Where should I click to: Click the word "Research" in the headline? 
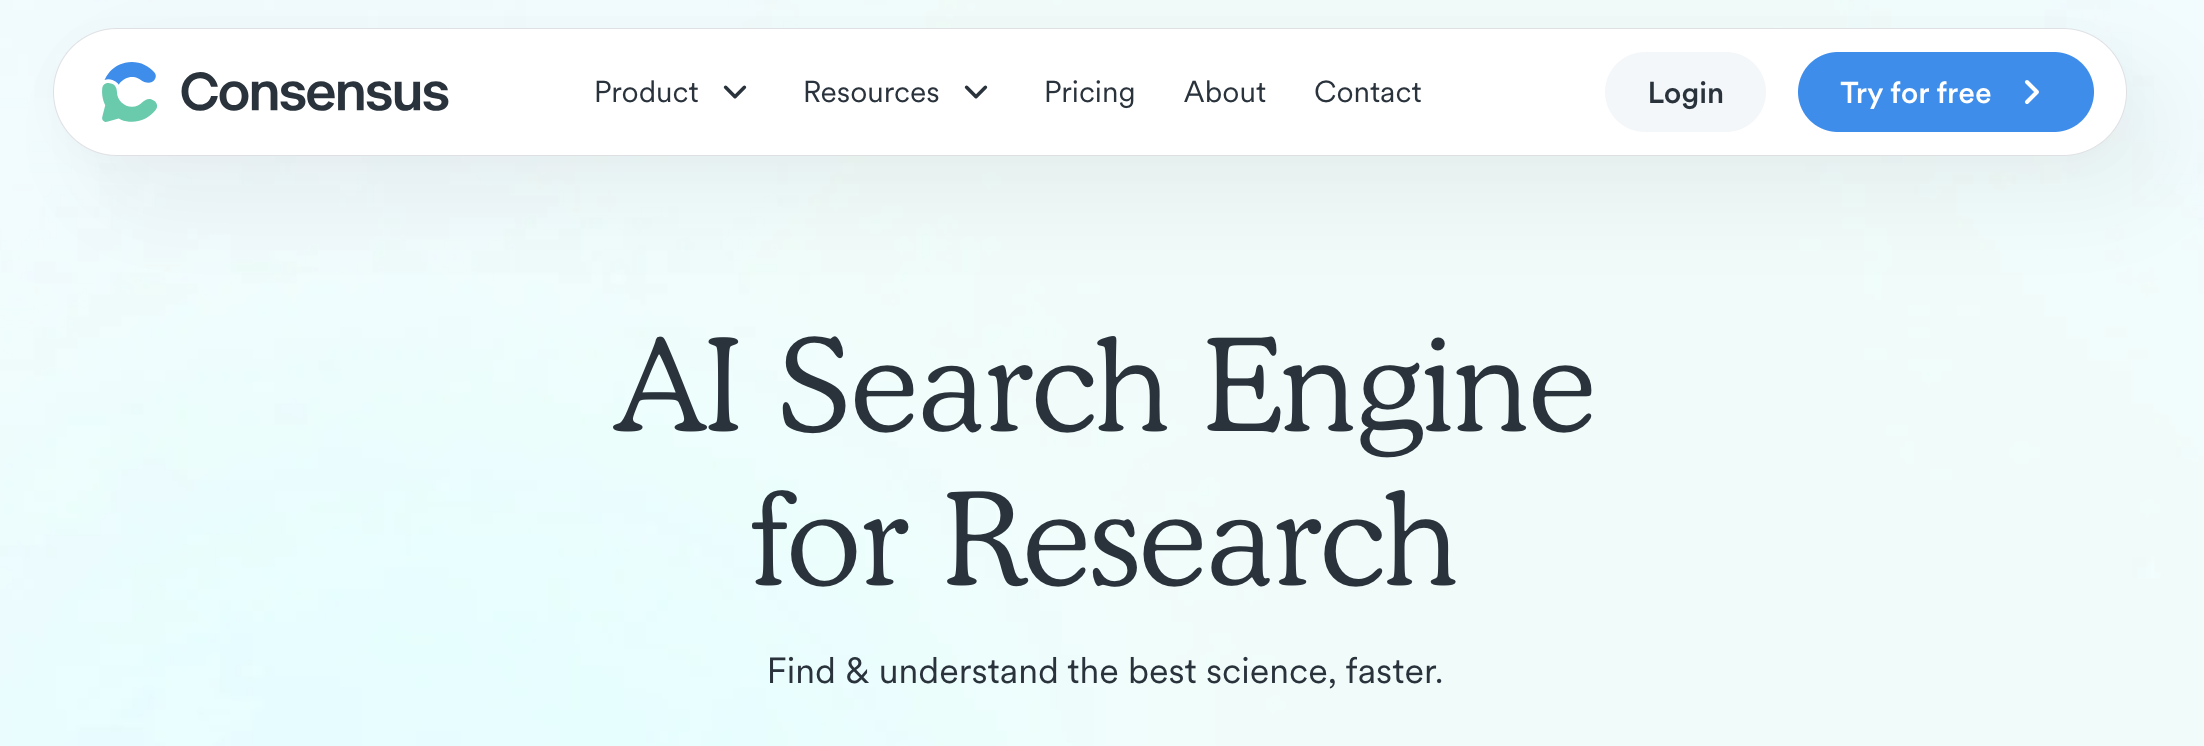[1200, 540]
